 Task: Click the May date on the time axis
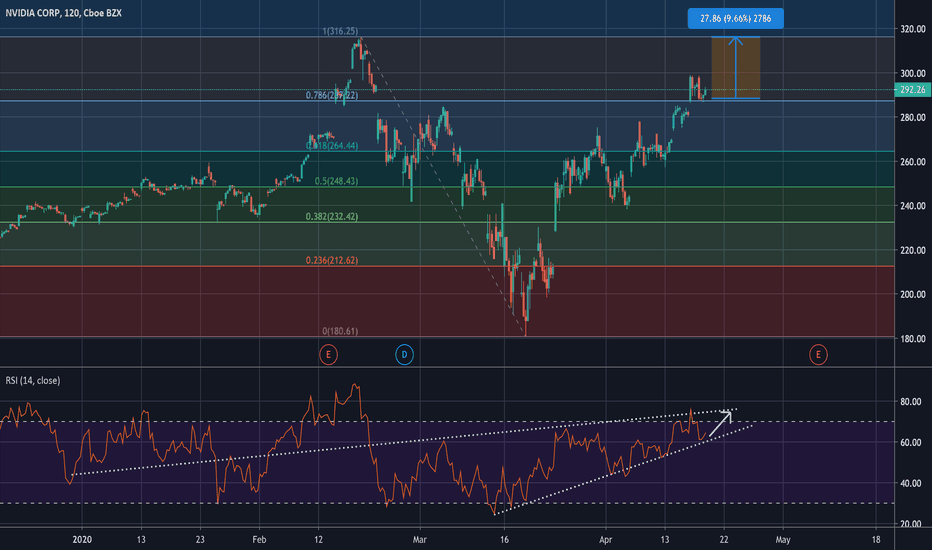[783, 539]
